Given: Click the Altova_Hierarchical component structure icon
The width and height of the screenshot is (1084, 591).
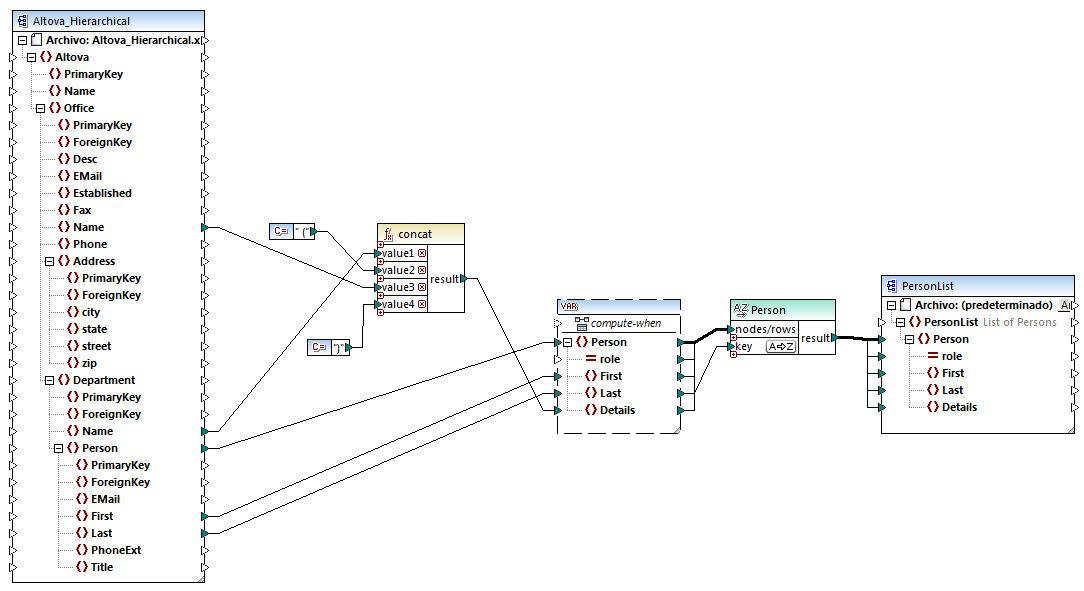Looking at the screenshot, I should coord(22,21).
